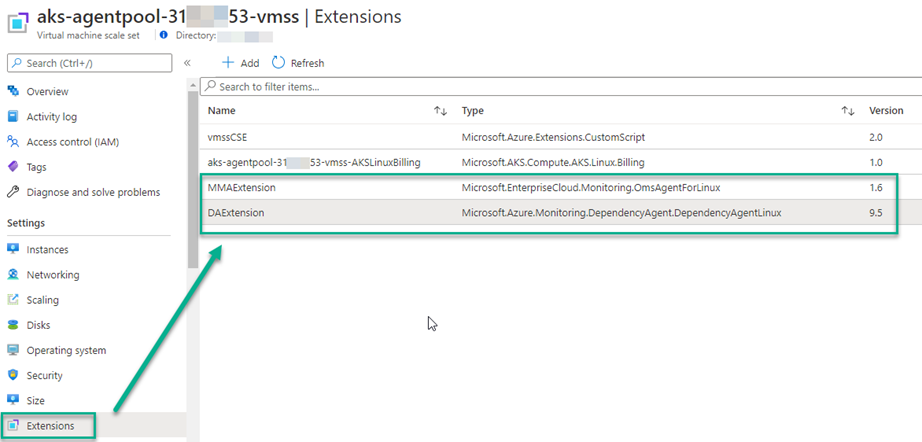Image resolution: width=922 pixels, height=442 pixels.
Task: Sort extensions by Name column arrows
Action: (x=440, y=111)
